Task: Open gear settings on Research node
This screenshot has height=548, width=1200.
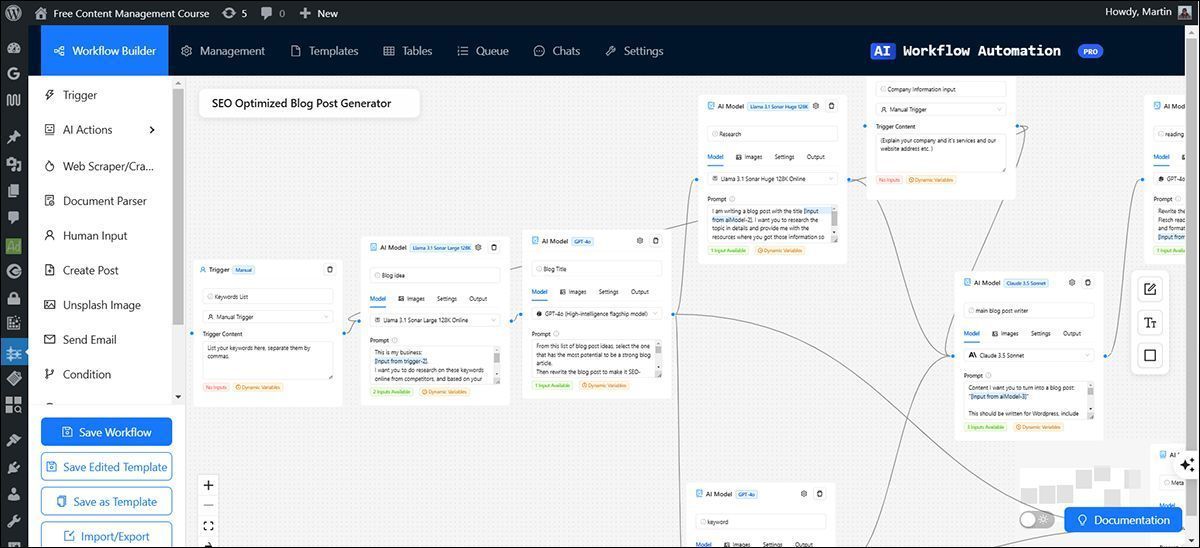Action: tap(816, 105)
